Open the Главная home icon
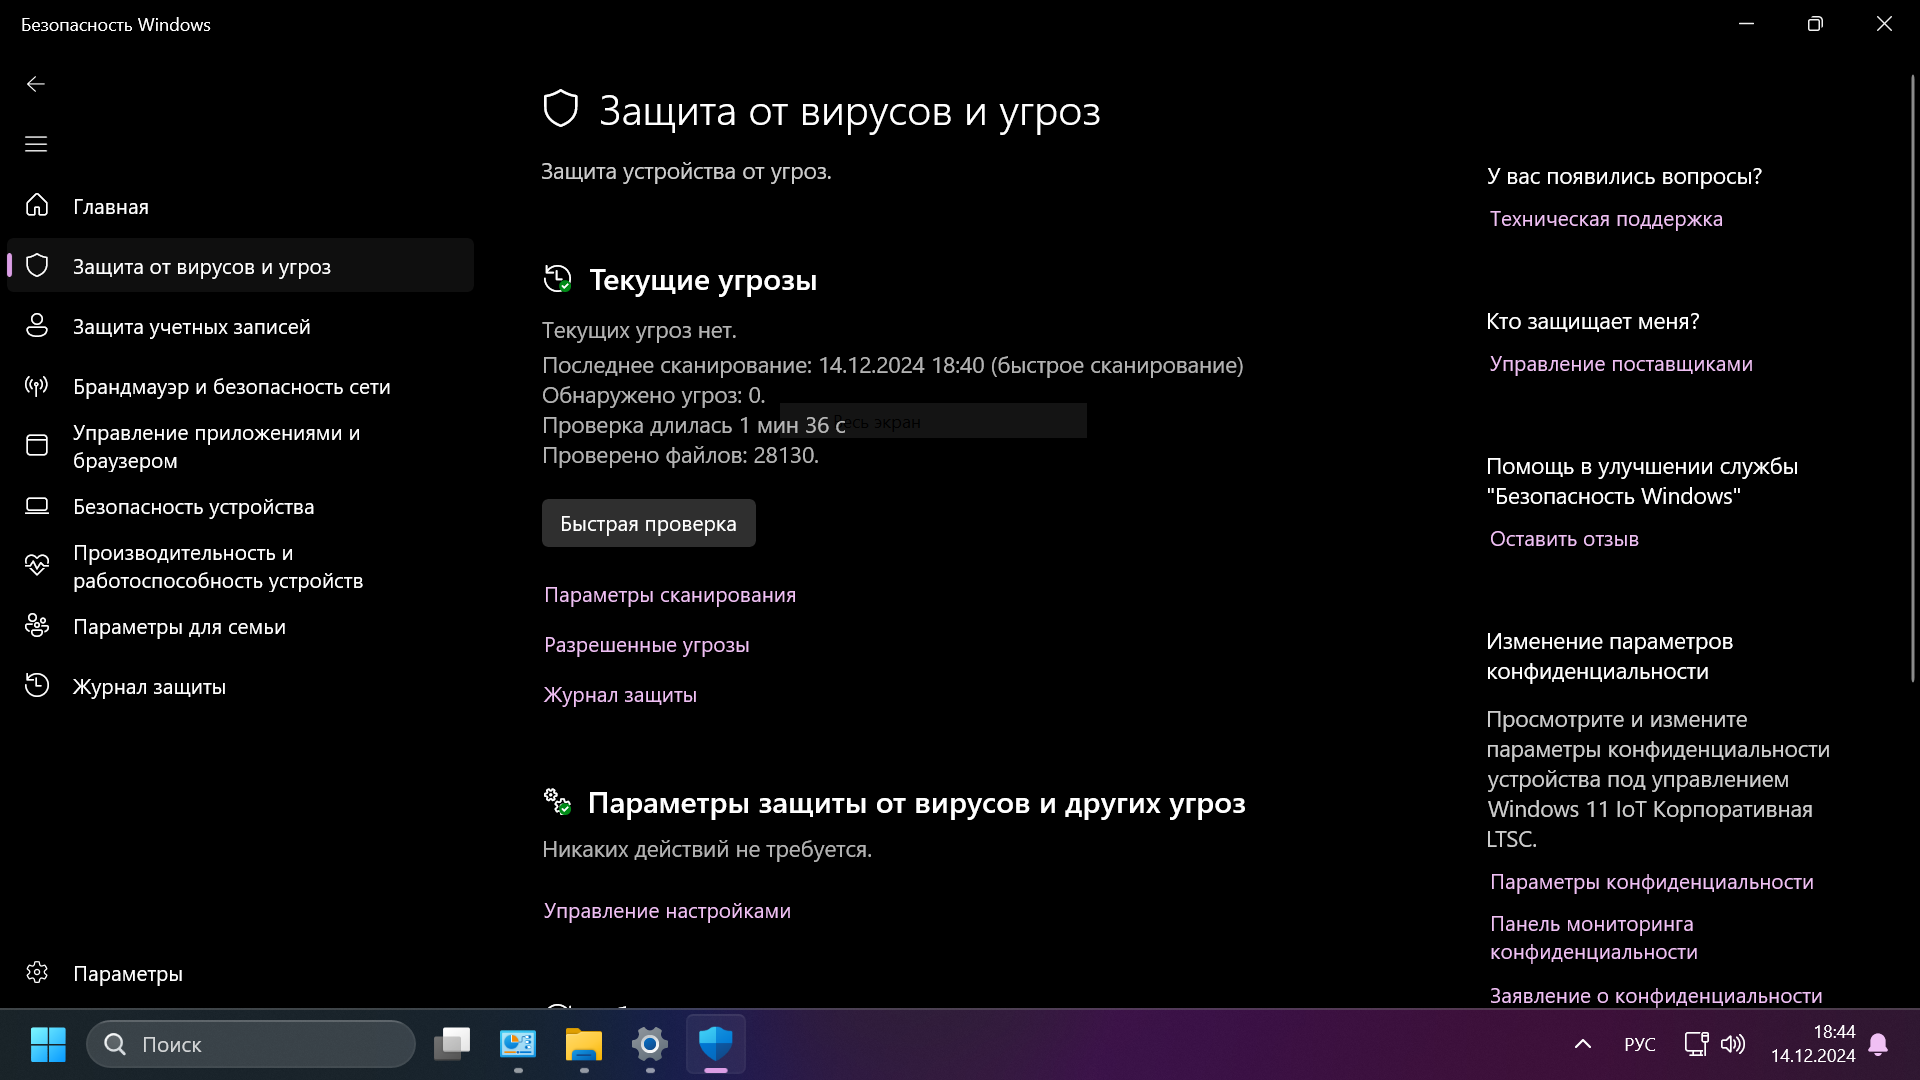Viewport: 1920px width, 1080px height. tap(37, 206)
